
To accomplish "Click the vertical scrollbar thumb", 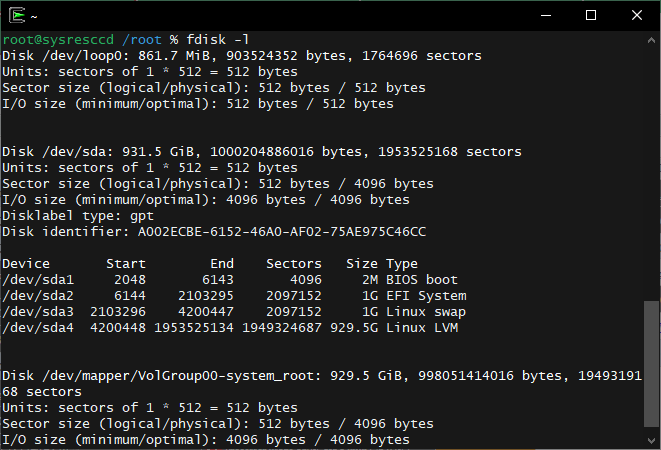I will click(x=651, y=364).
